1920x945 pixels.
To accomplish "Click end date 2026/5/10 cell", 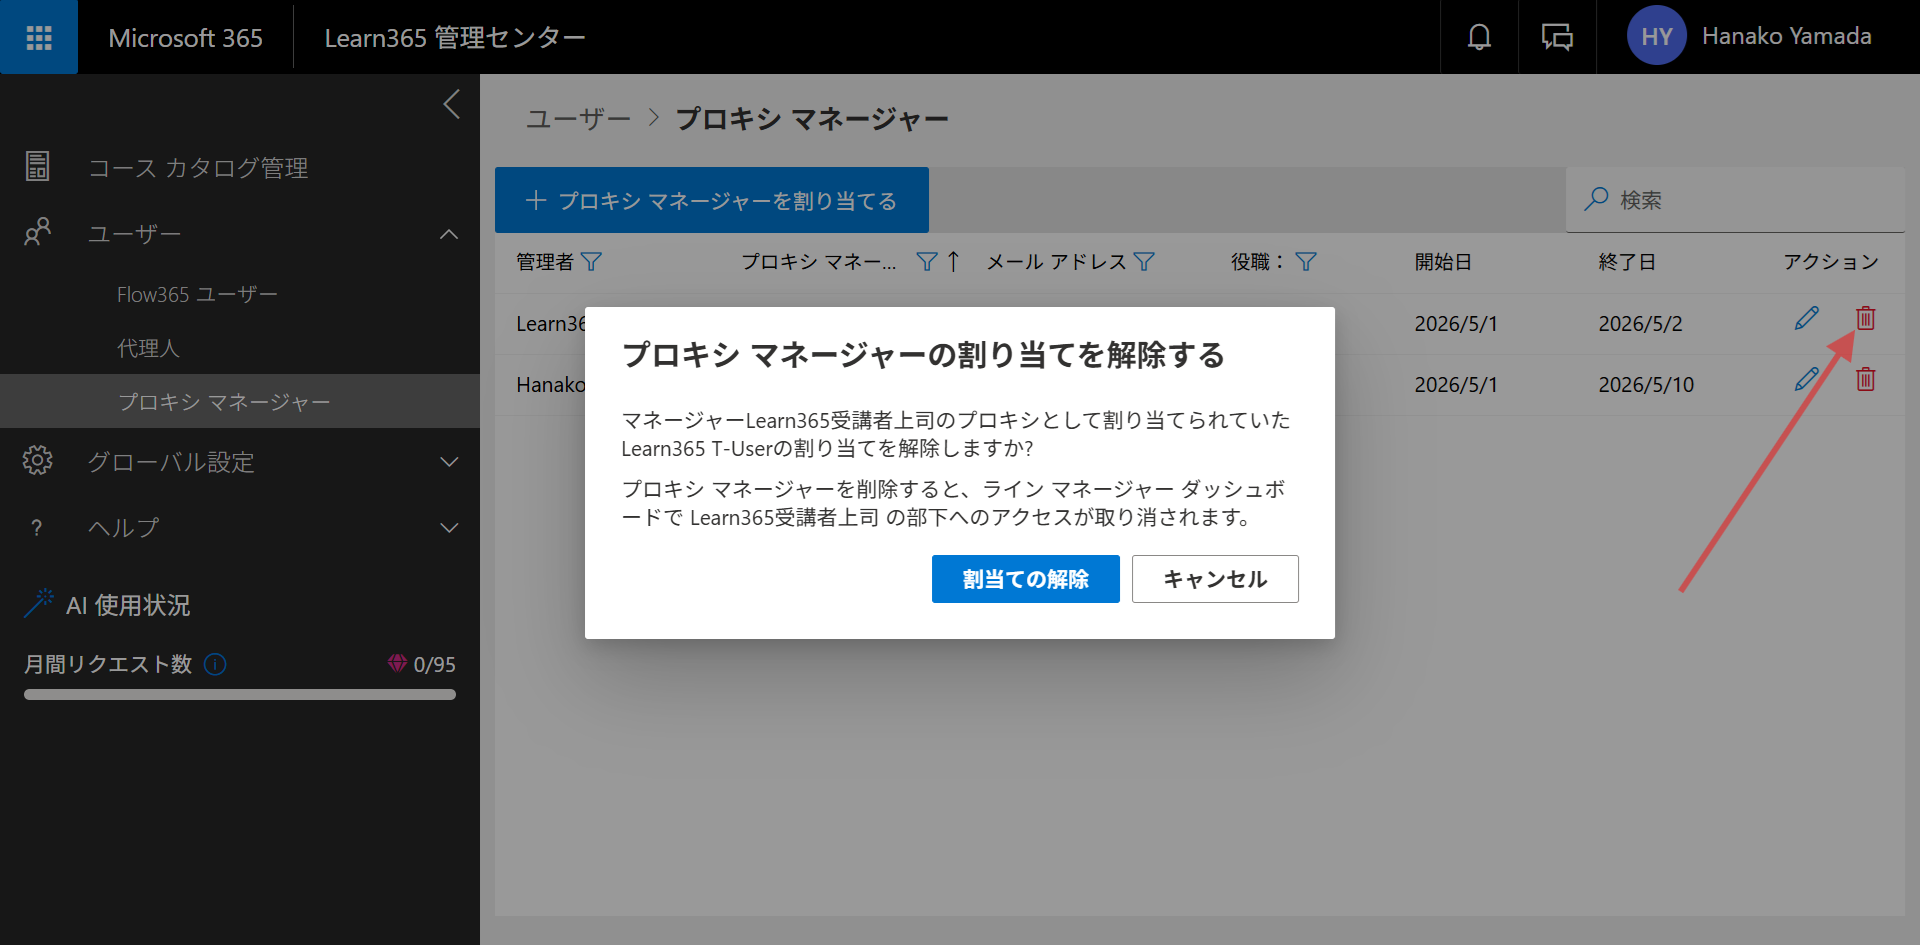I will 1646,385.
